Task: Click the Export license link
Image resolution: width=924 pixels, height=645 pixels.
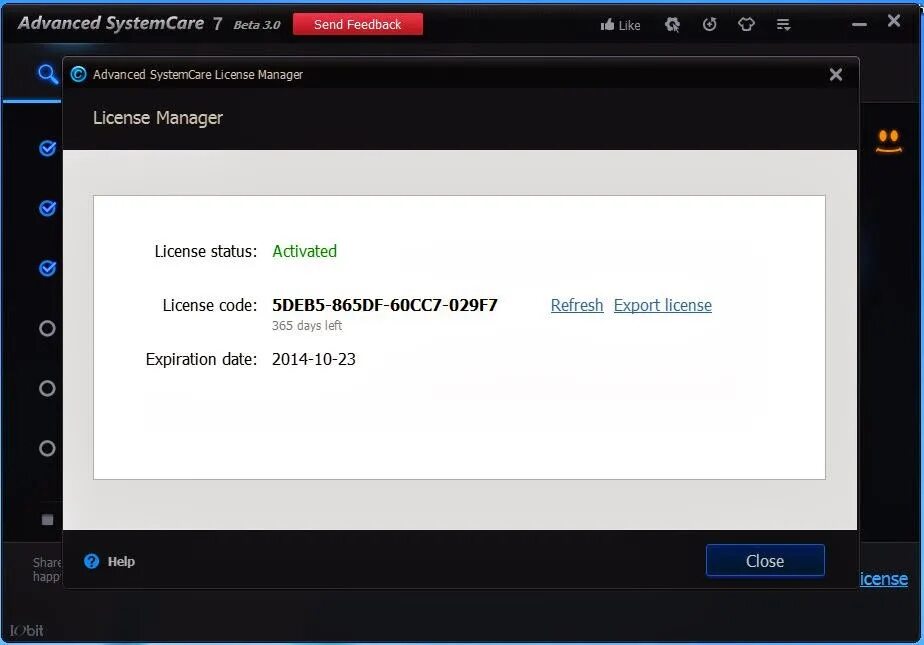Action: point(663,305)
